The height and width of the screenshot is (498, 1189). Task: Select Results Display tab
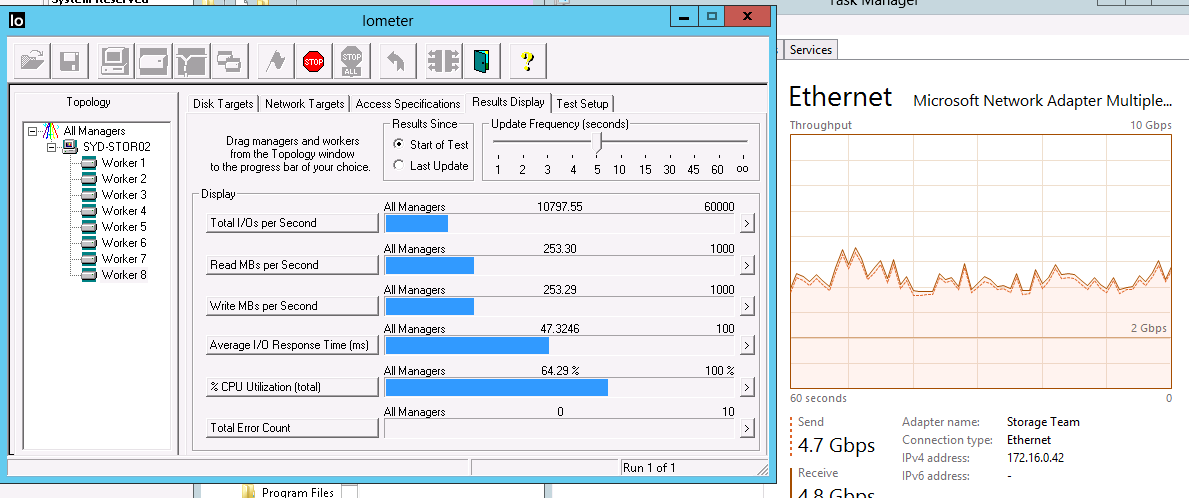click(508, 102)
